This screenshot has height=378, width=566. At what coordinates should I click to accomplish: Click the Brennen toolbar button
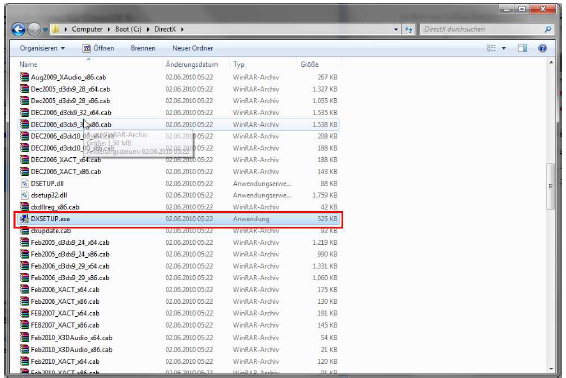pyautogui.click(x=143, y=48)
